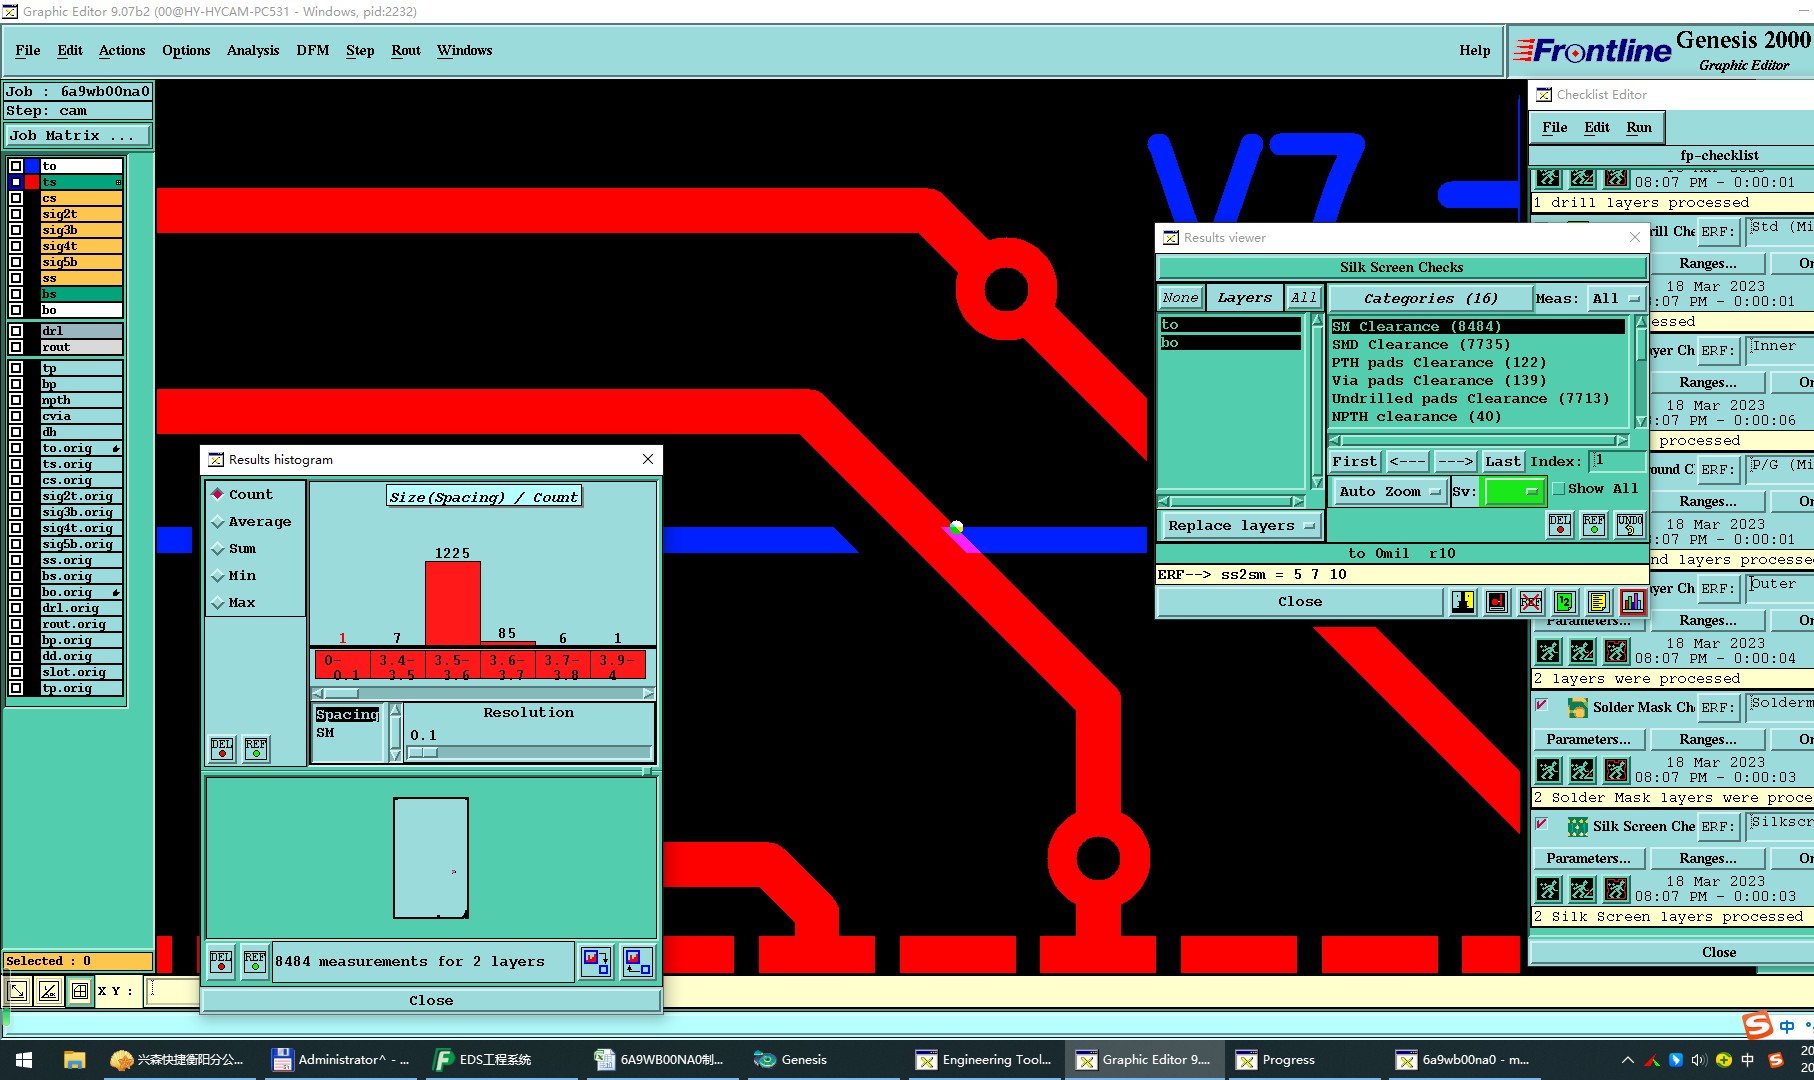
Task: Toggle visibility box of layer 'to'
Action: pyautogui.click(x=15, y=166)
